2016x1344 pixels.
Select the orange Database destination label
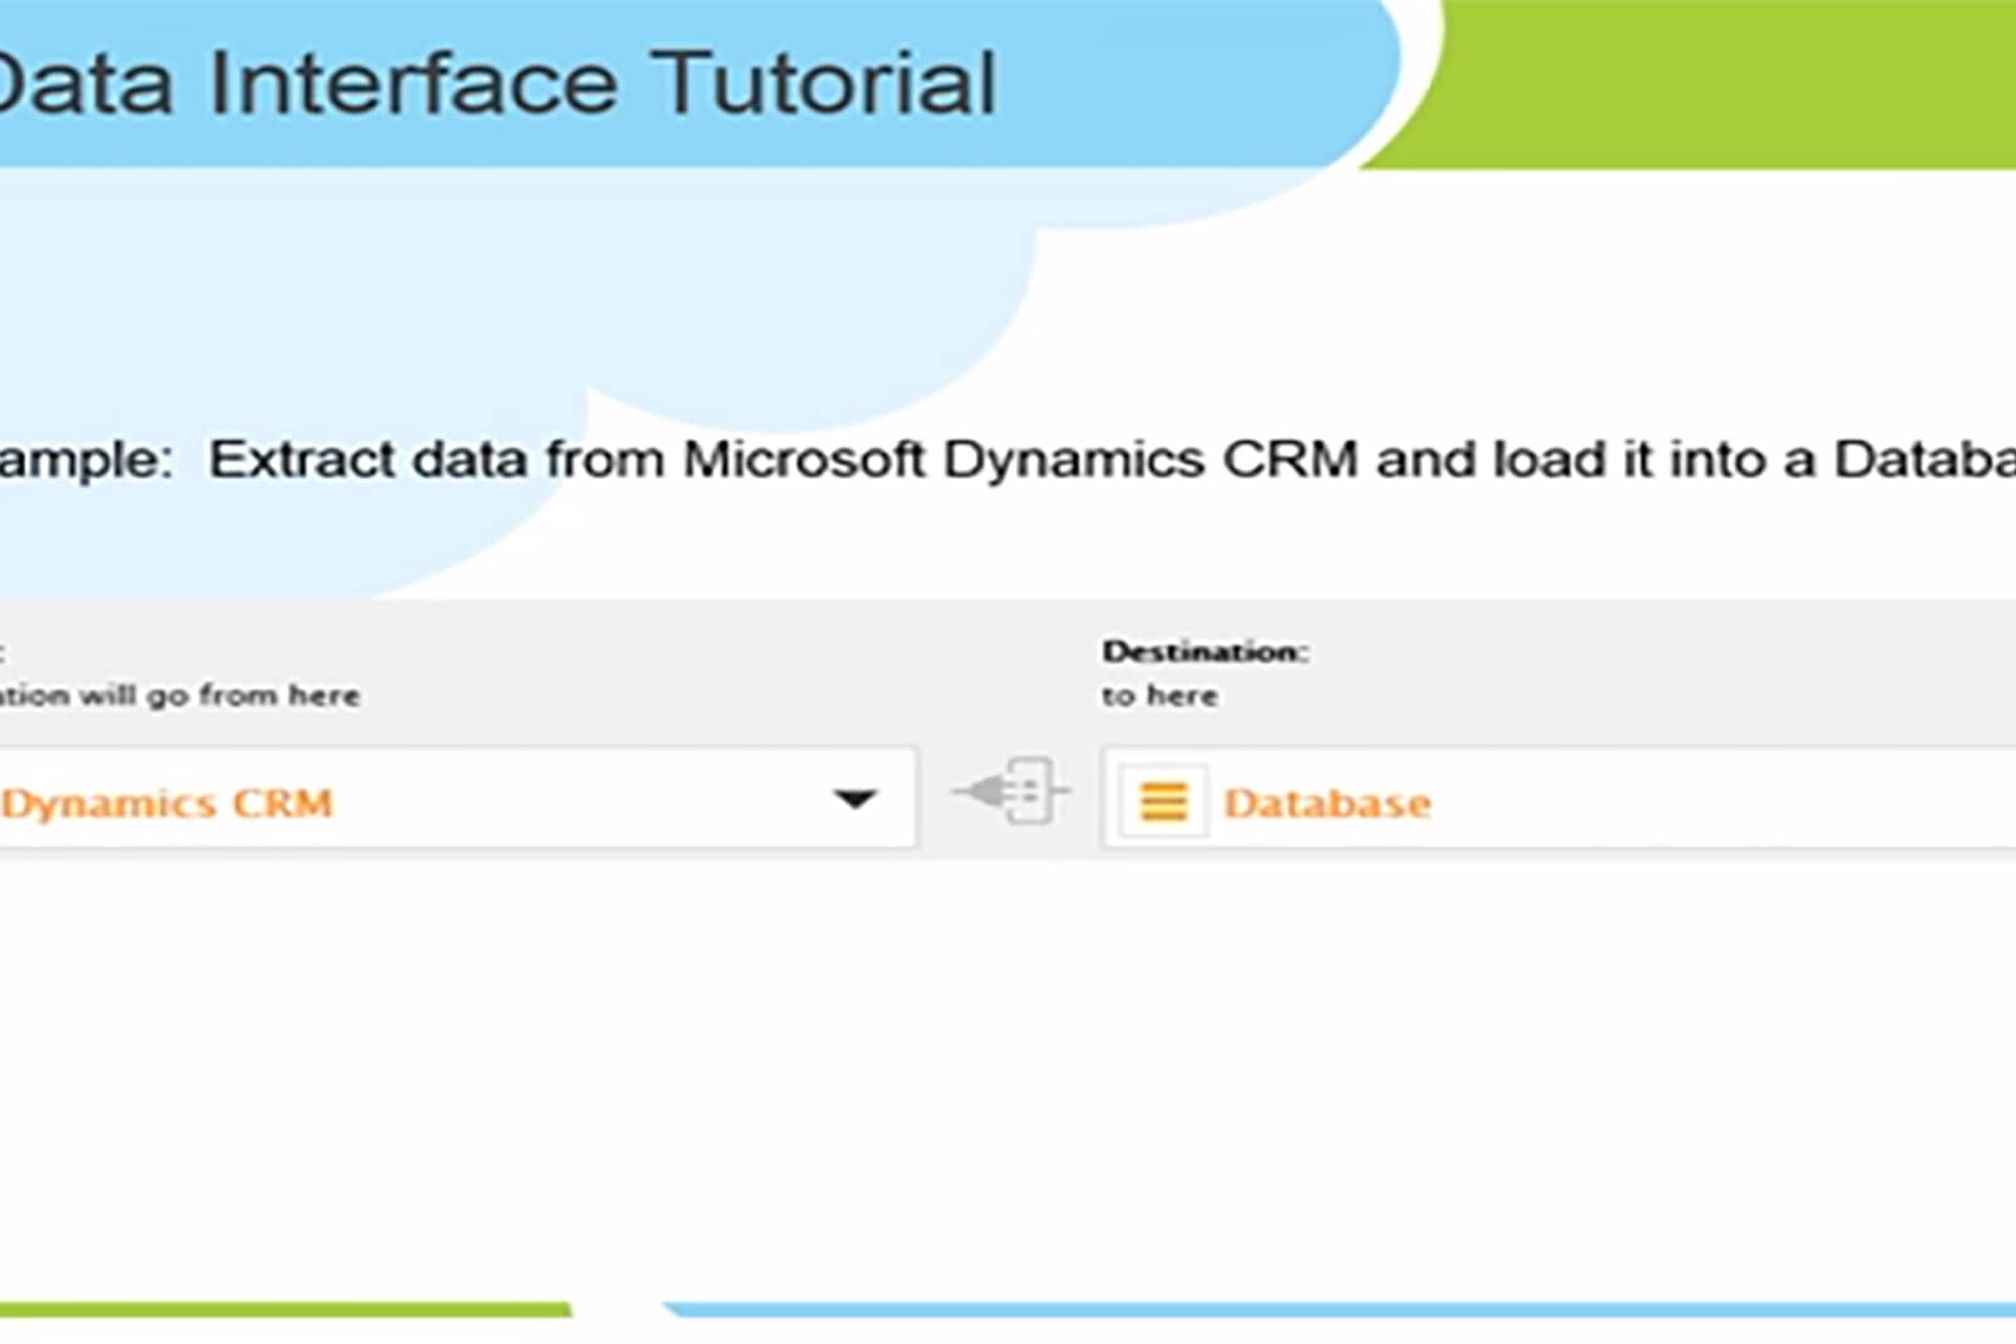[x=1327, y=803]
